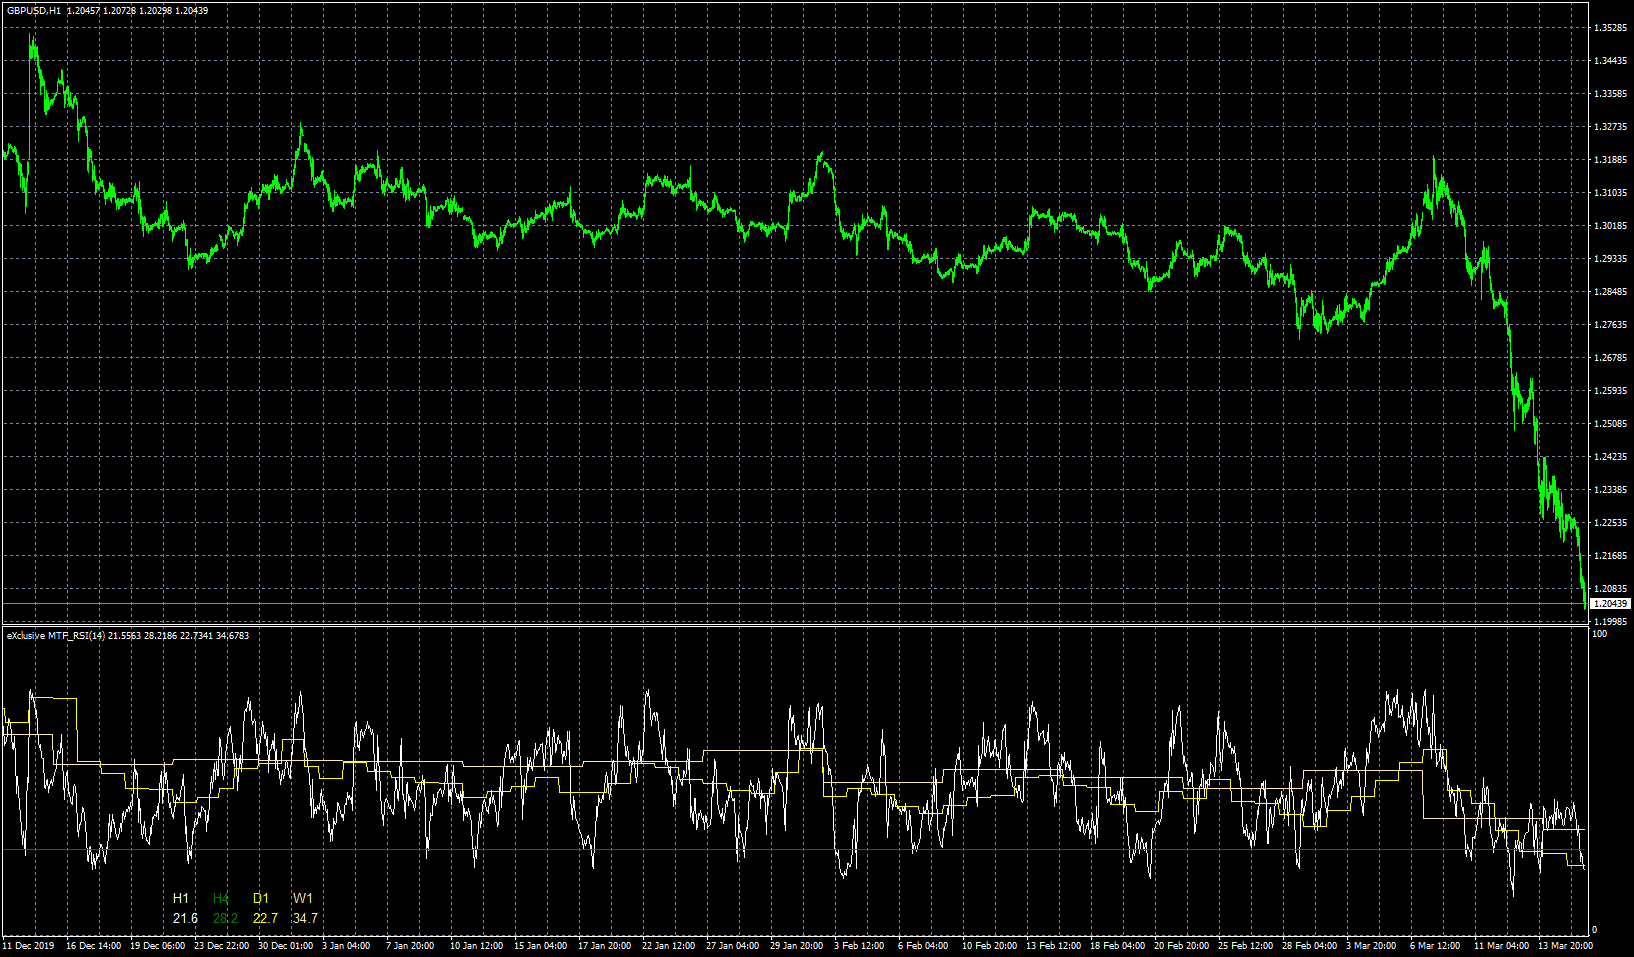The height and width of the screenshot is (957, 1634).
Task: Click price axis label 1.34435
Action: coord(1608,61)
